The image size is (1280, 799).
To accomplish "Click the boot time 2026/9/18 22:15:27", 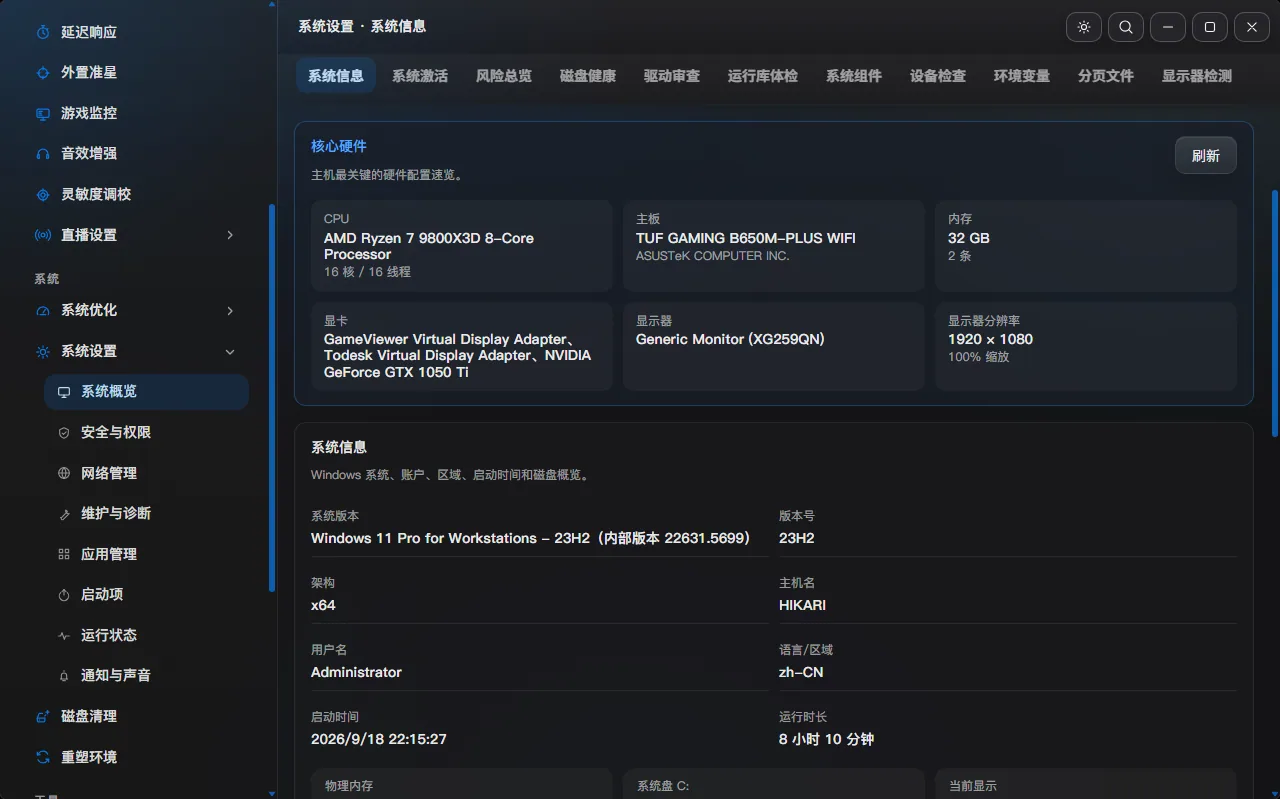I will pyautogui.click(x=379, y=739).
